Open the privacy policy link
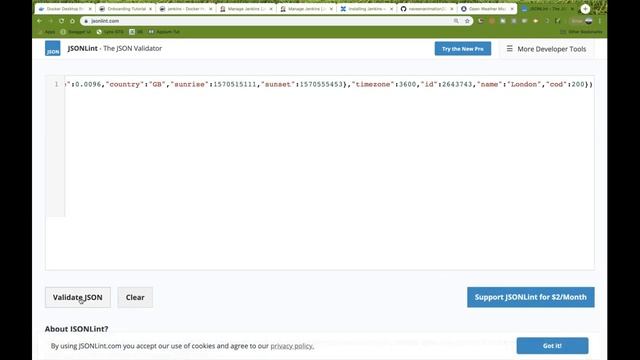Screen dimensions: 640x360 tap(292, 346)
